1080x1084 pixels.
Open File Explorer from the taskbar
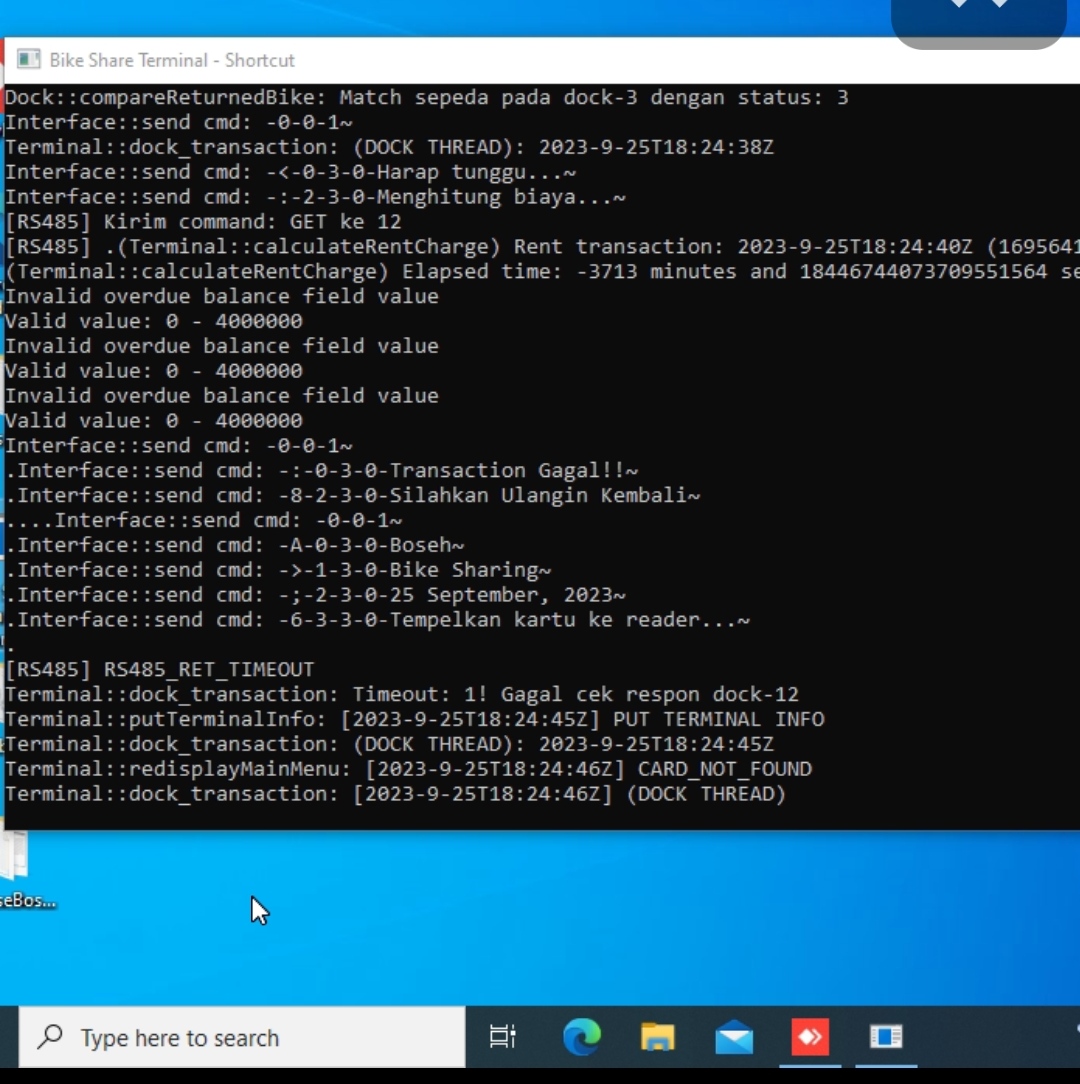pos(657,1037)
